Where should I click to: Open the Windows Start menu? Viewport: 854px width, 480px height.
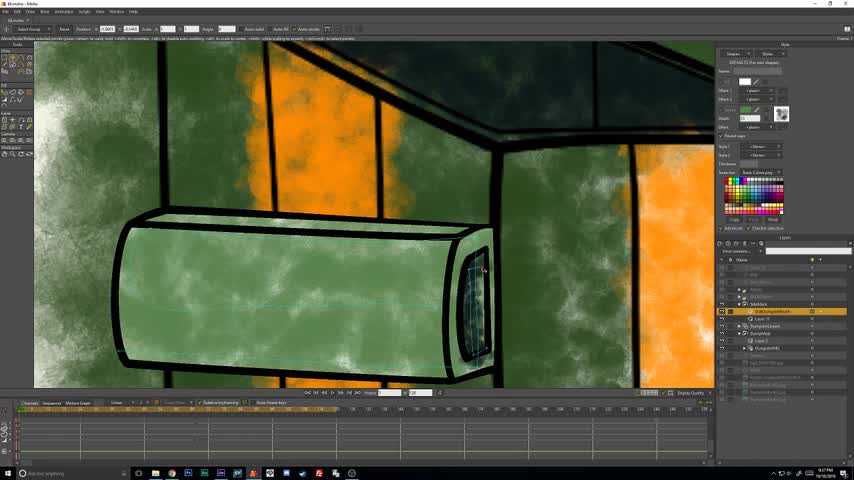(8, 473)
